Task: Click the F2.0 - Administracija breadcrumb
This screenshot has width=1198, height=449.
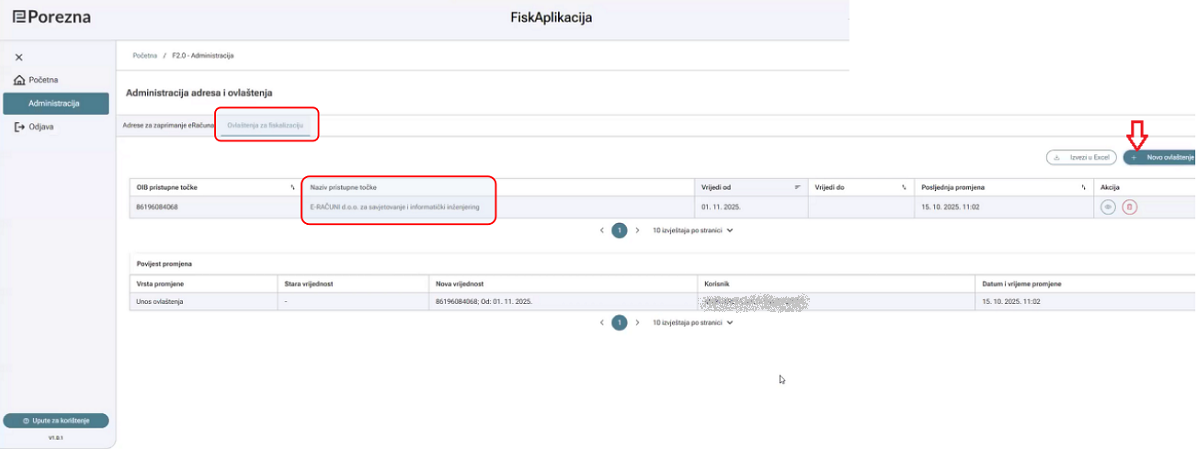Action: click(203, 56)
